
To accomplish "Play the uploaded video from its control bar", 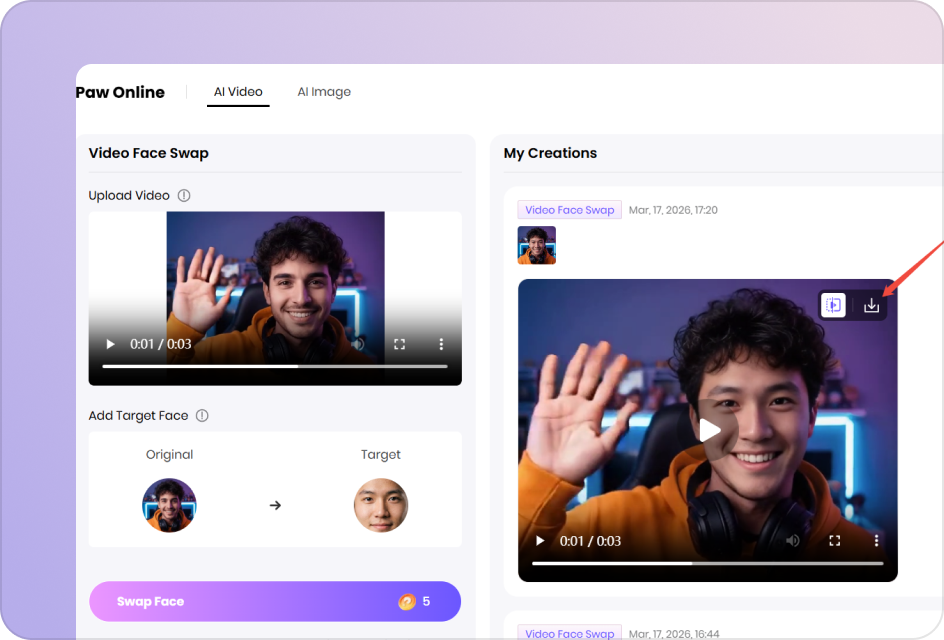I will 110,344.
